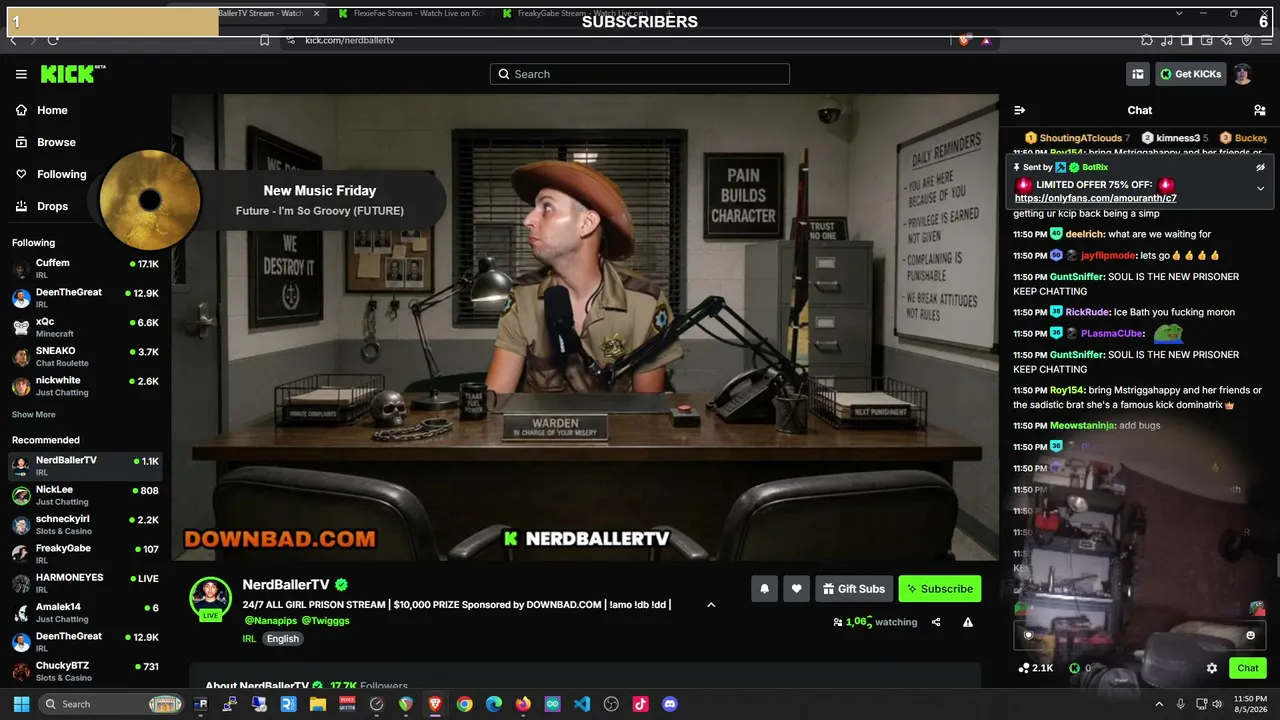Open Discord from the taskbar
This screenshot has height=720, width=1280.
coord(670,704)
